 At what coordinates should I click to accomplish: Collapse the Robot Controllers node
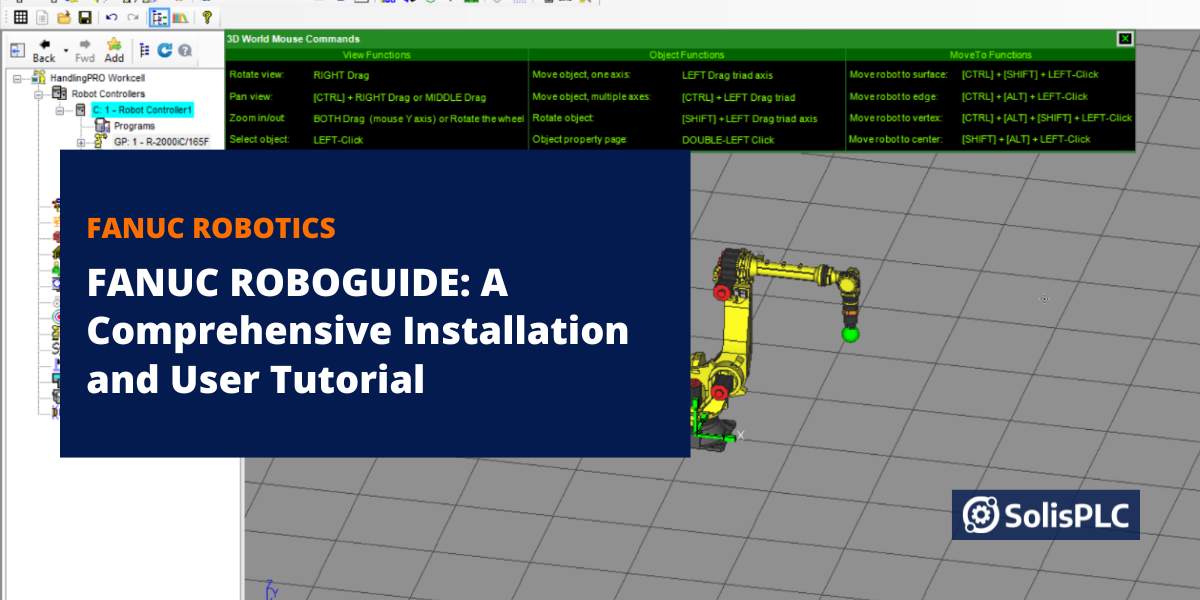pos(39,95)
